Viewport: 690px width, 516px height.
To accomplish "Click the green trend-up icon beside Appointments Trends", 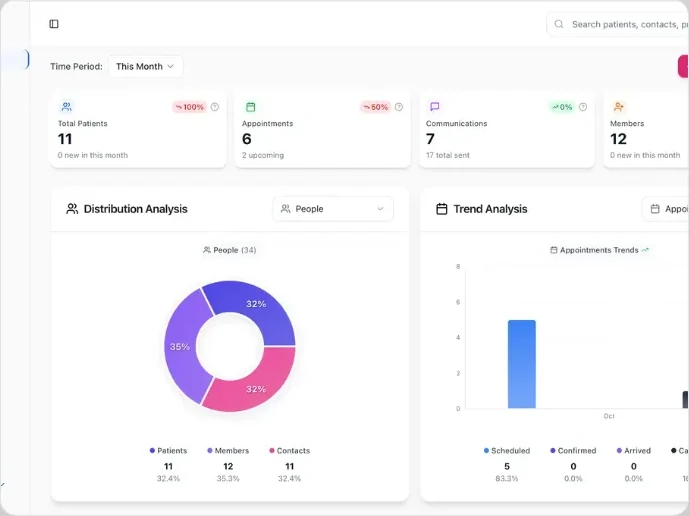I will (645, 250).
